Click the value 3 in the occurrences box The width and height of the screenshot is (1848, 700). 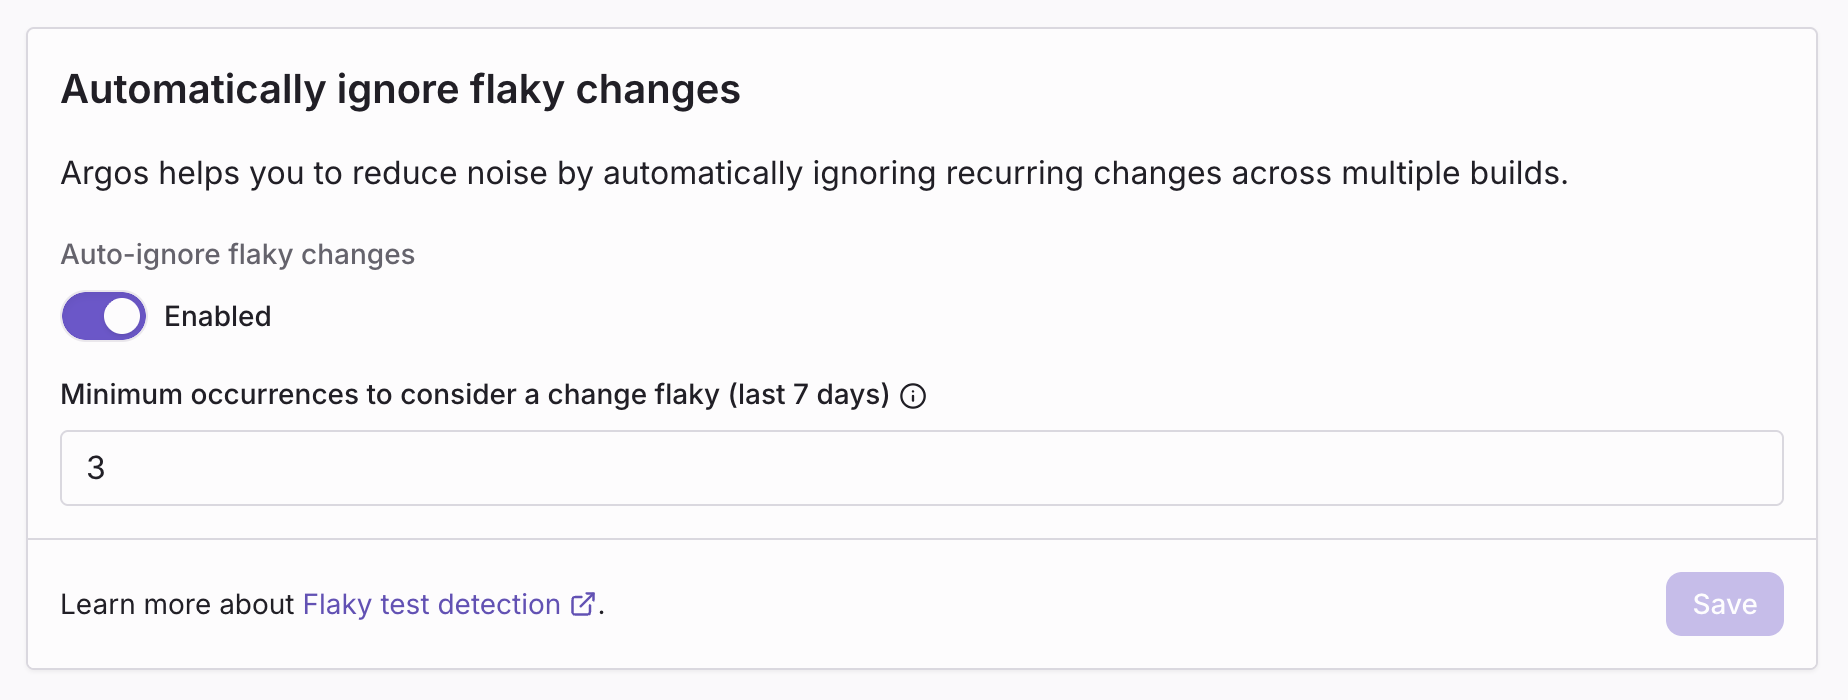click(x=95, y=468)
